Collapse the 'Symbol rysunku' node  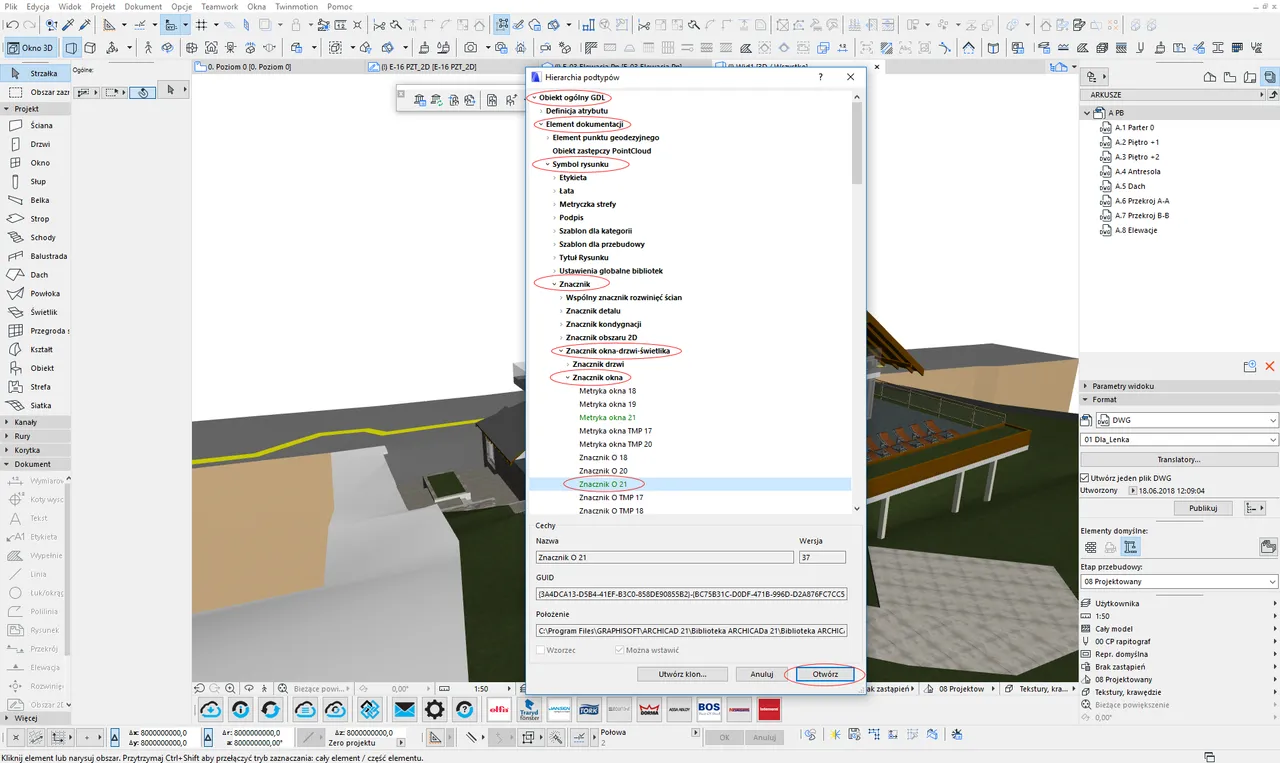pos(548,164)
